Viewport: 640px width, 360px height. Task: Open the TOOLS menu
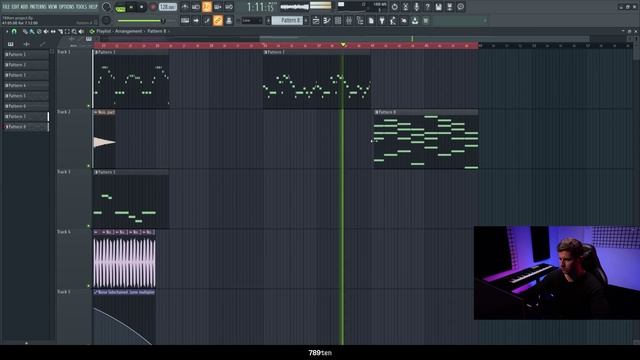81,7
